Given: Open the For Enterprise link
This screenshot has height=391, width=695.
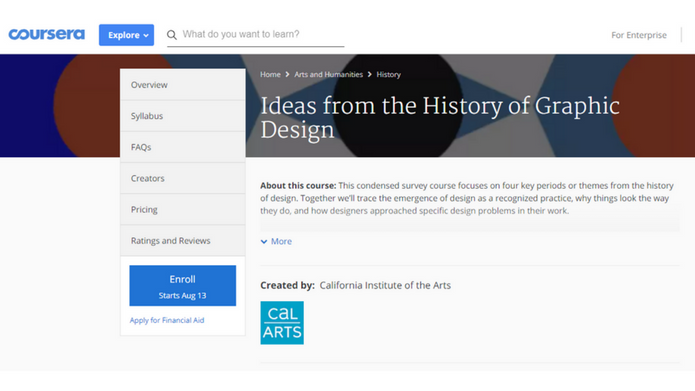Looking at the screenshot, I should pos(639,35).
